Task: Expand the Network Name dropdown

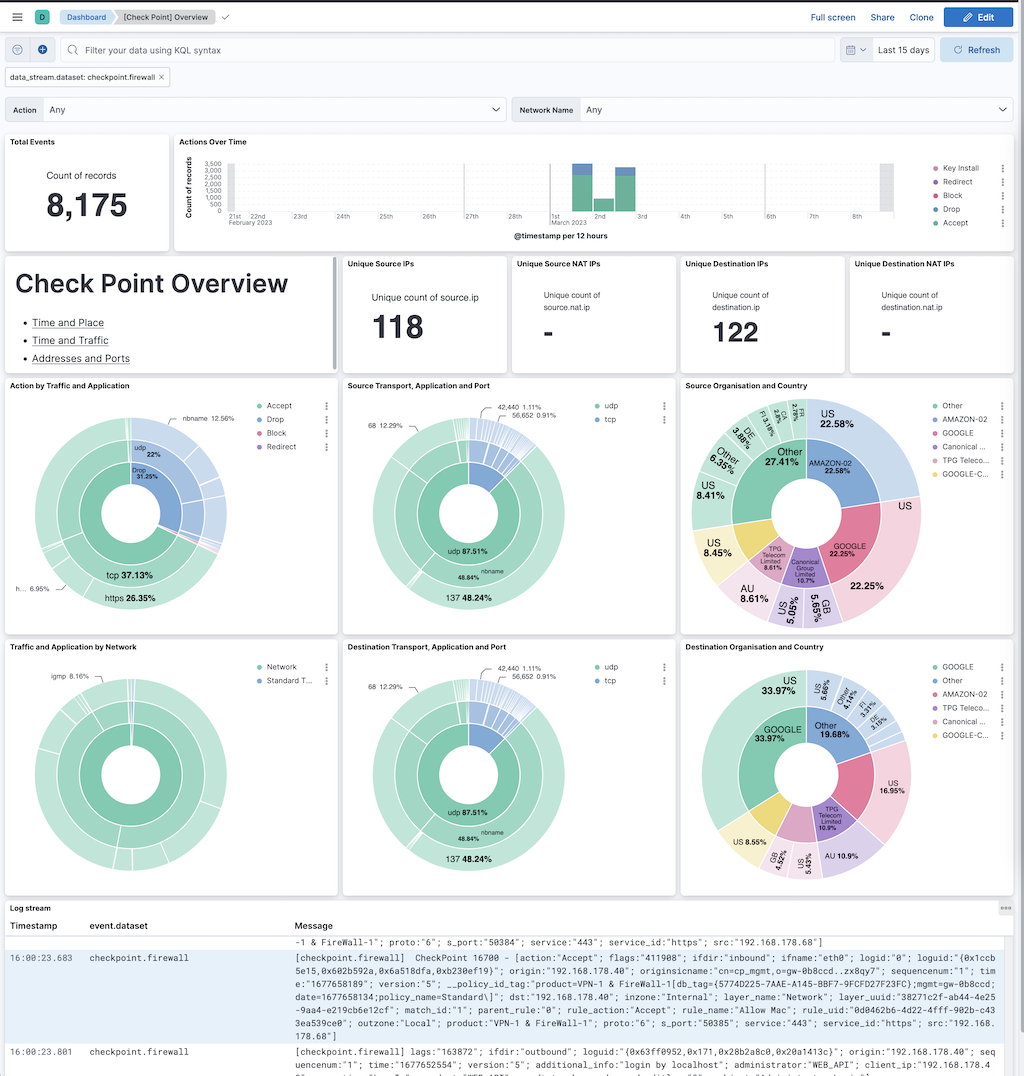Action: tap(762, 110)
